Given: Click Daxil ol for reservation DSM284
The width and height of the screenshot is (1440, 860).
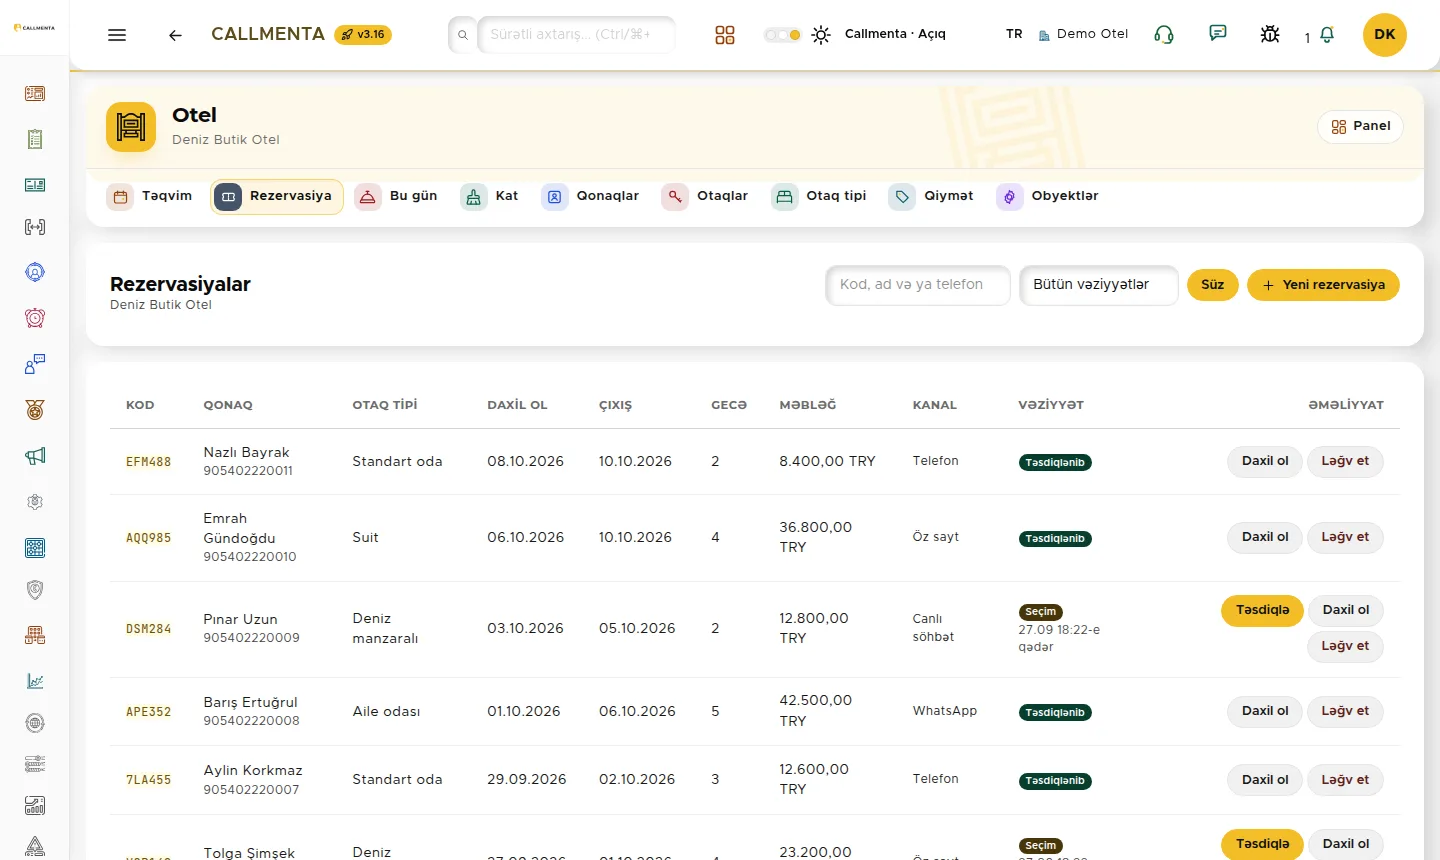Looking at the screenshot, I should (x=1346, y=610).
